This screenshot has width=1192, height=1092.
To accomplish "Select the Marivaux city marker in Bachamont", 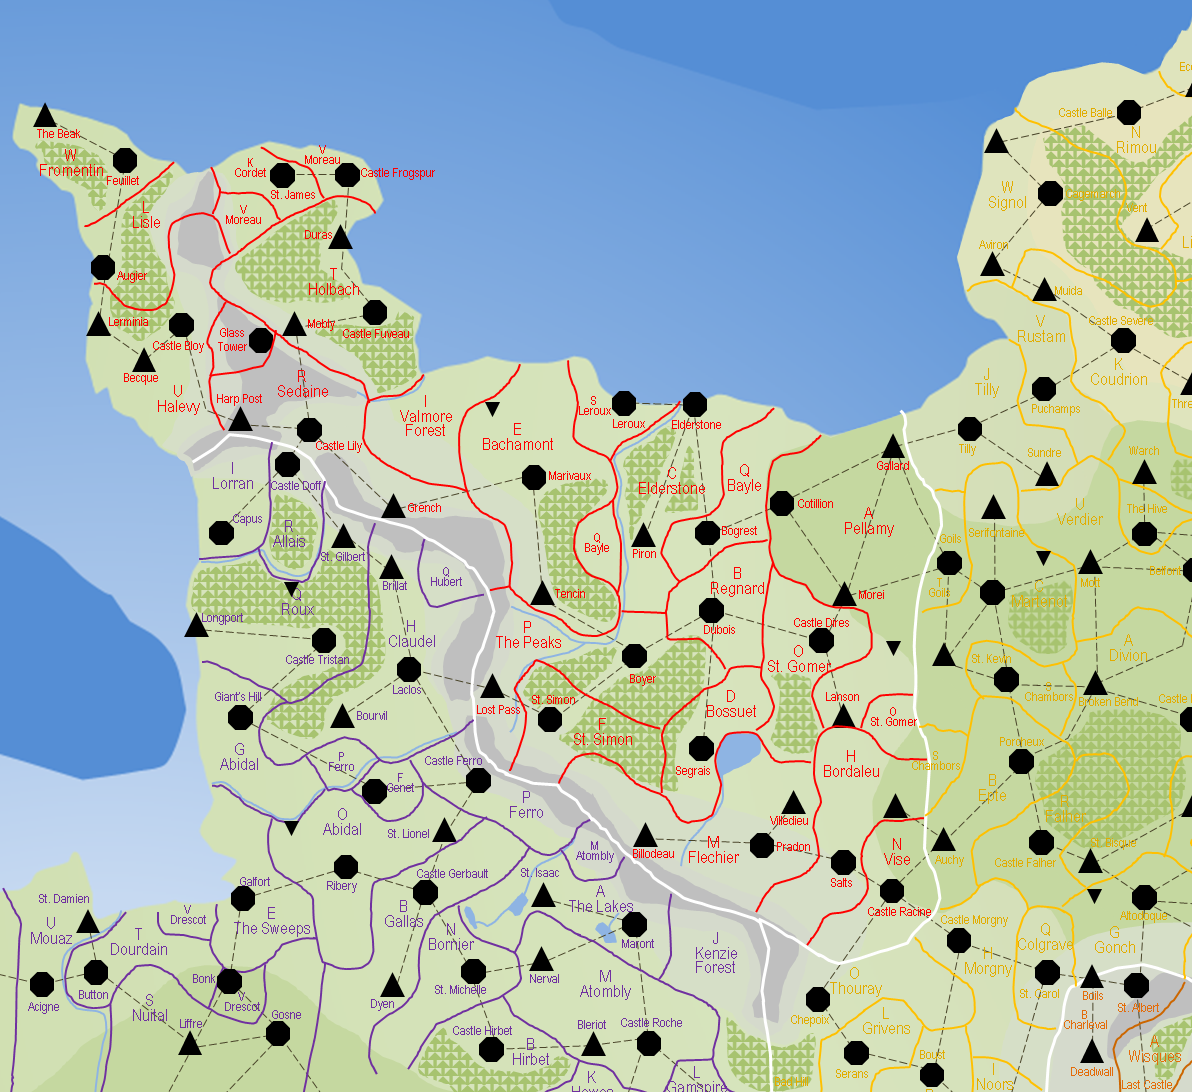I will pos(533,476).
